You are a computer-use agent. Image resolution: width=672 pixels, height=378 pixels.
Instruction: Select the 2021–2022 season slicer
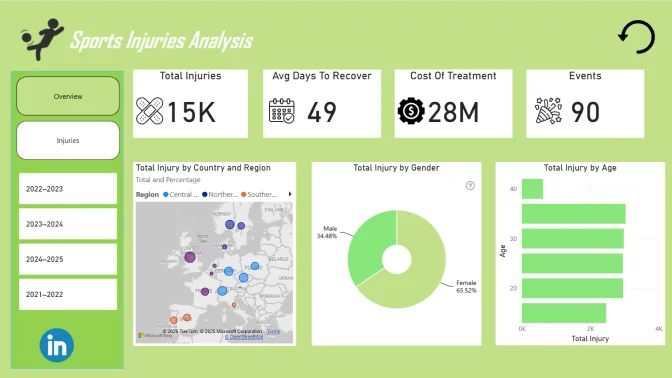(x=68, y=294)
